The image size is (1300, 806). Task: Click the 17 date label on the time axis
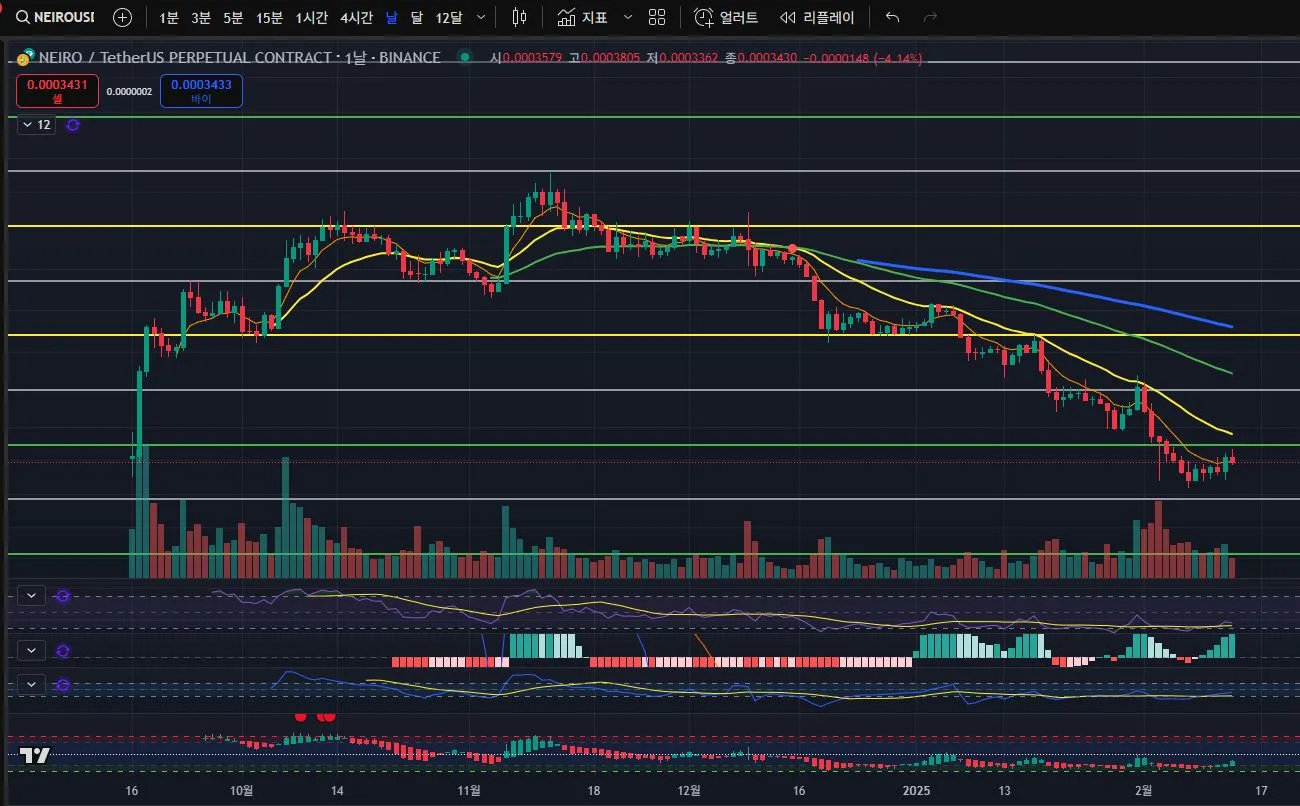click(1260, 790)
